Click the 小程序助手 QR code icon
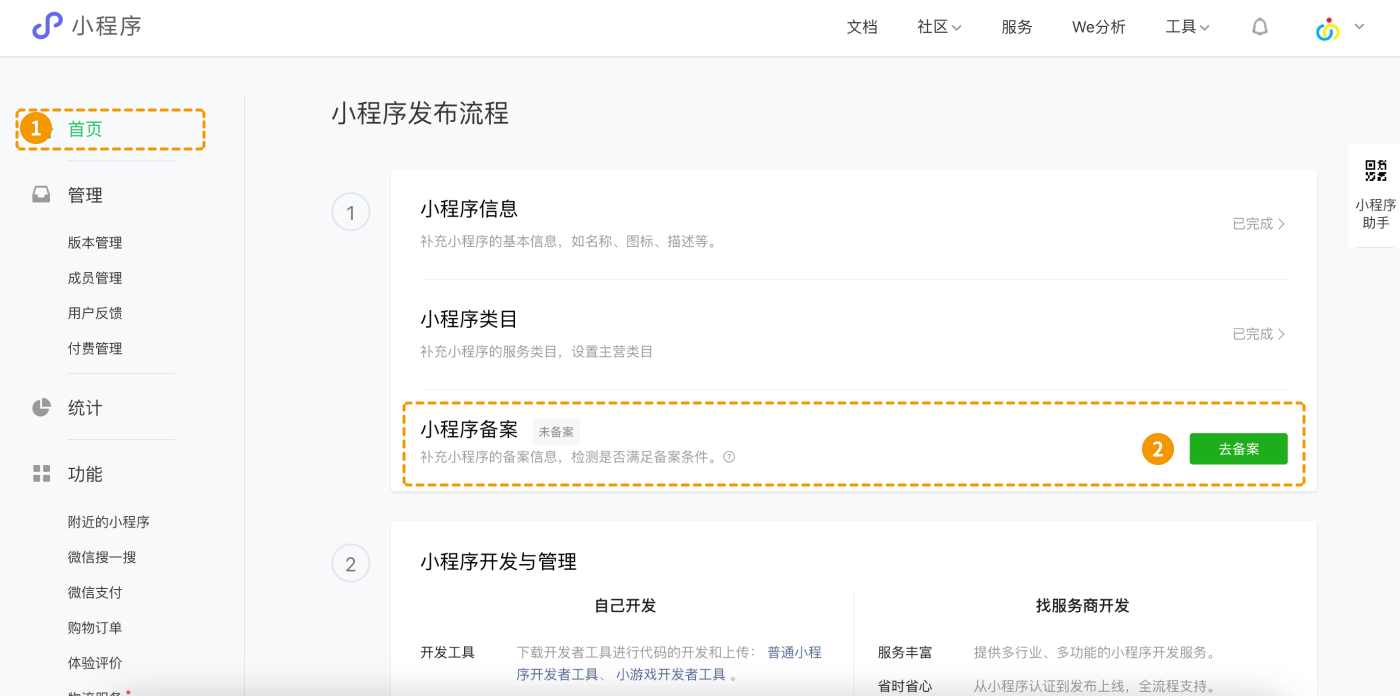 1372,169
